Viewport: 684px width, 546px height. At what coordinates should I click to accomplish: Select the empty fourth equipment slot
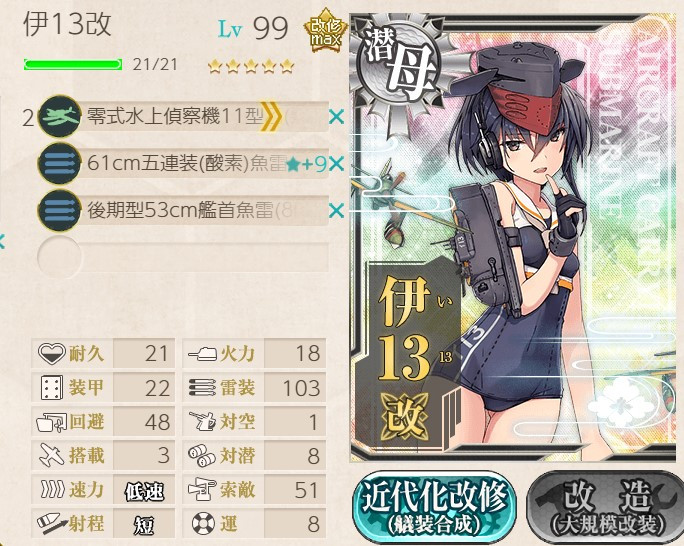[183, 257]
